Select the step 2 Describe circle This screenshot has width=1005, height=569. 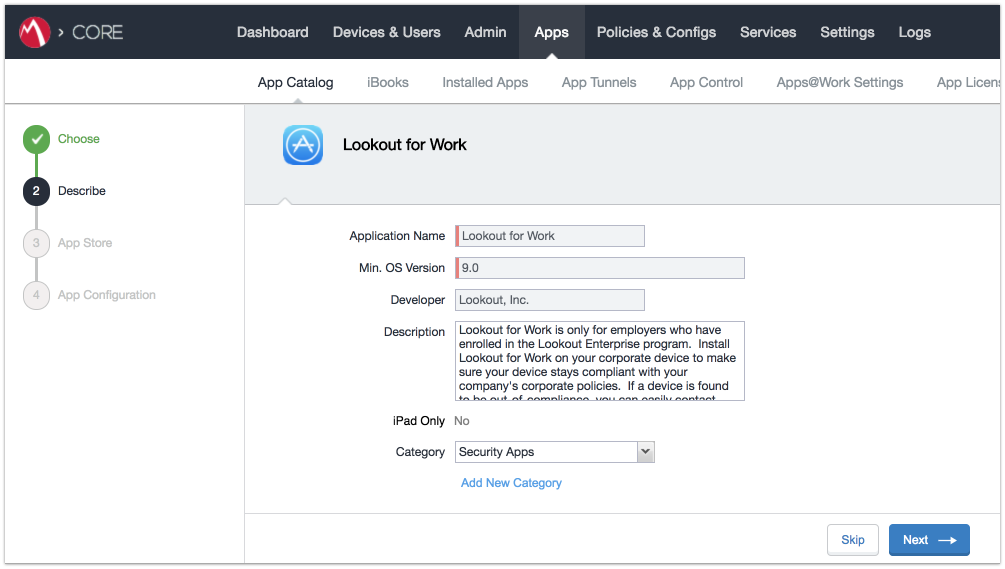pos(36,191)
